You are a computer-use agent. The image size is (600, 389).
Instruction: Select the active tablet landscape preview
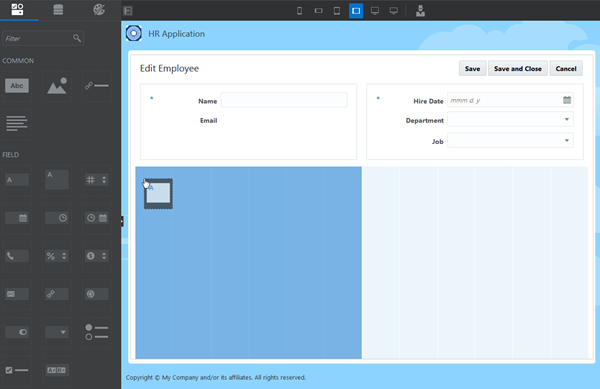356,11
